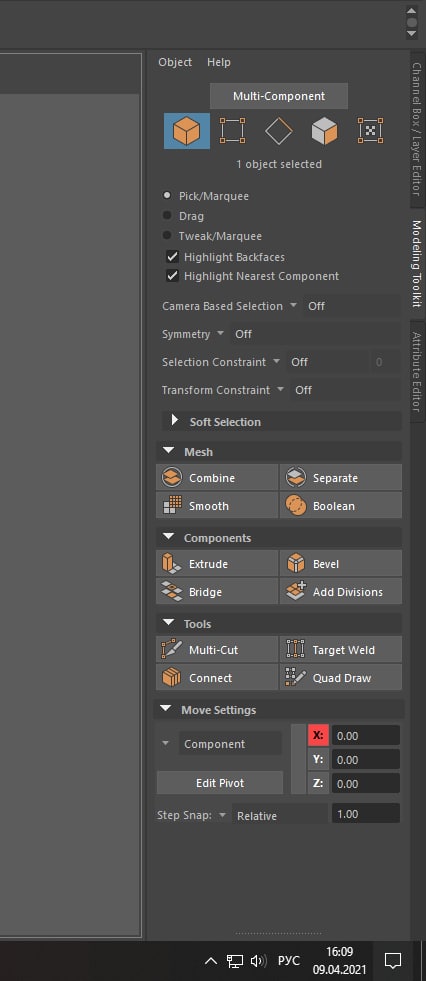Screen dimensions: 426x981
Task: Apply the Boolean mesh tool
Action: click(341, 506)
